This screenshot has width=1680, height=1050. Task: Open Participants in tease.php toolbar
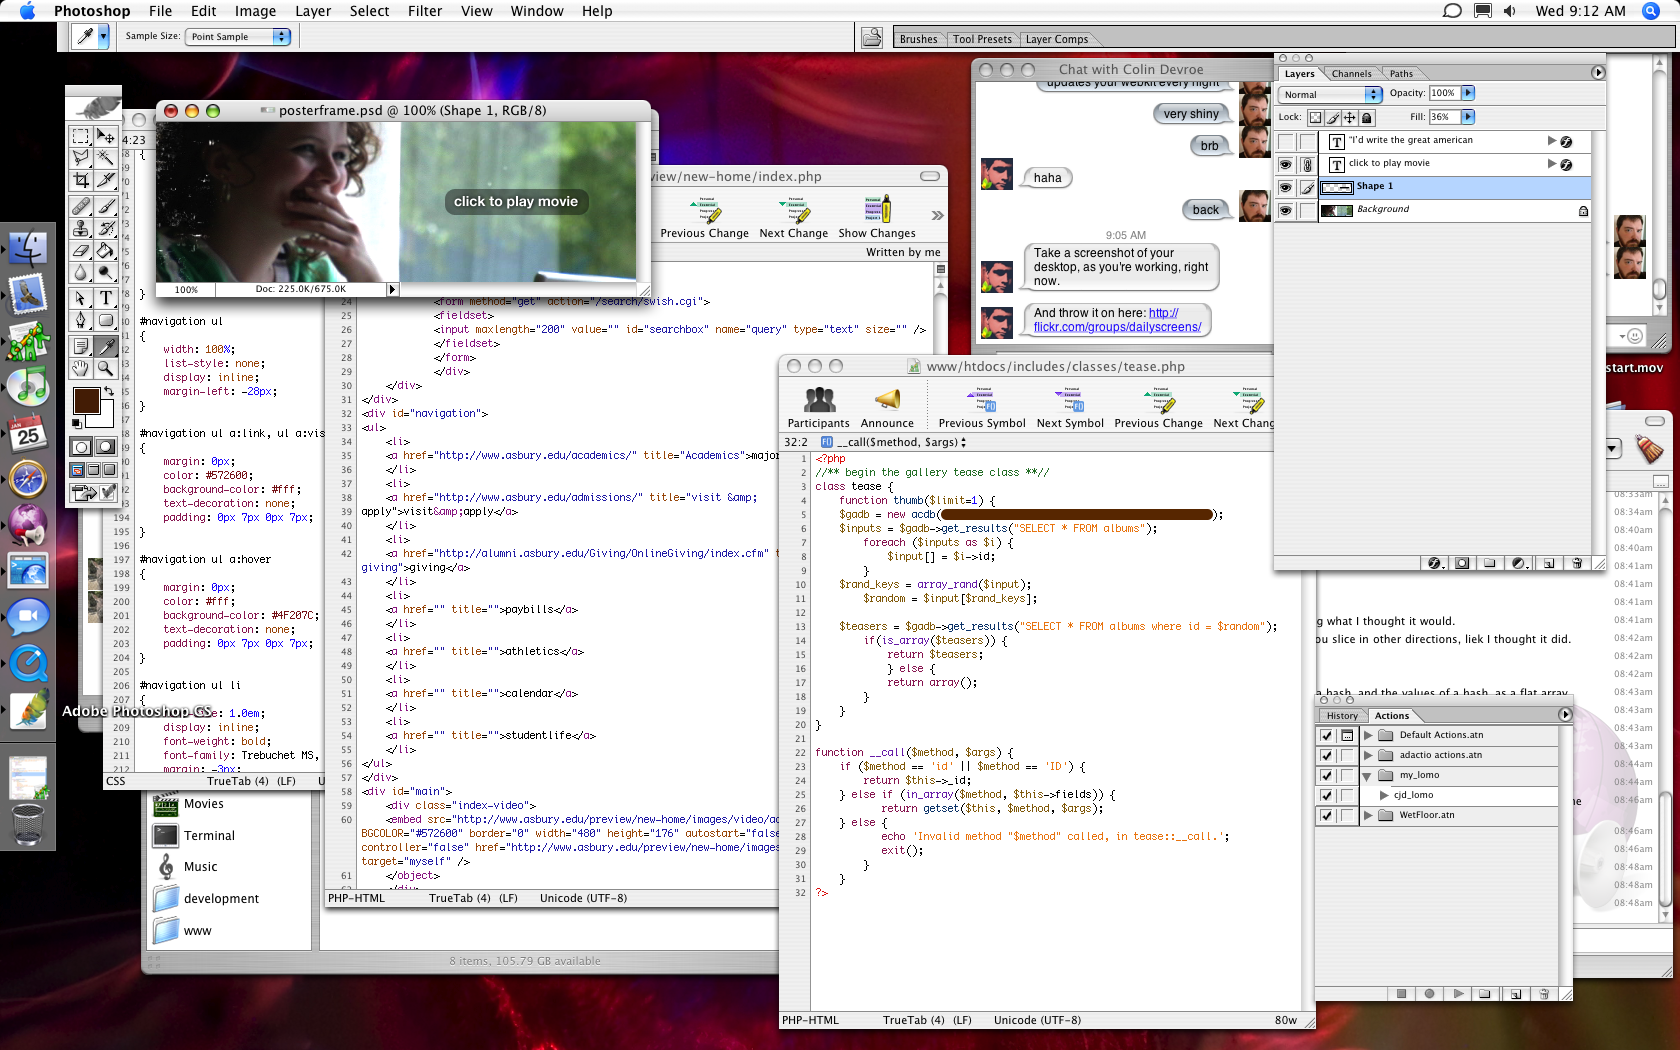click(818, 408)
